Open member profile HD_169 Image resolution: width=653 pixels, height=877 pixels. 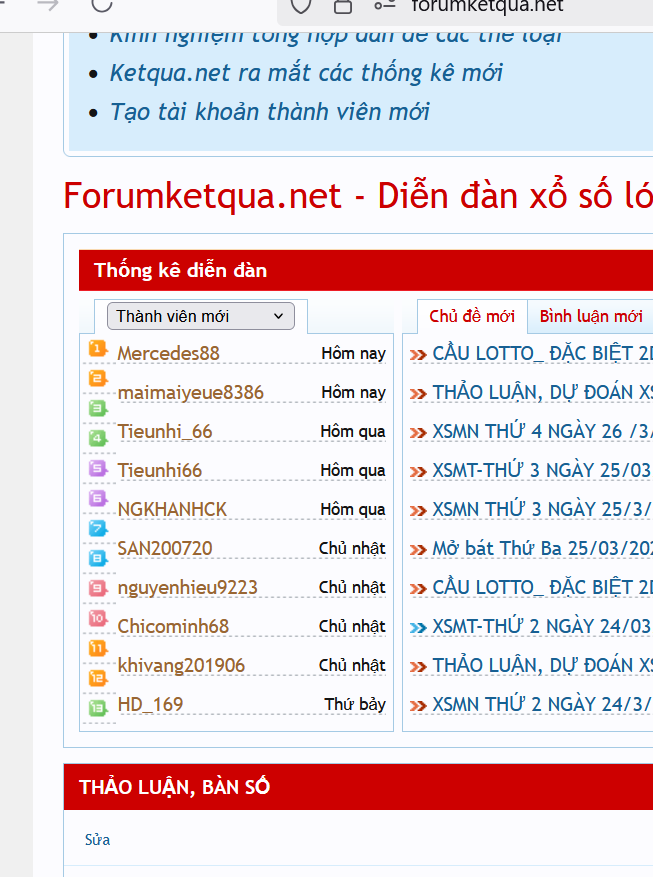(150, 705)
